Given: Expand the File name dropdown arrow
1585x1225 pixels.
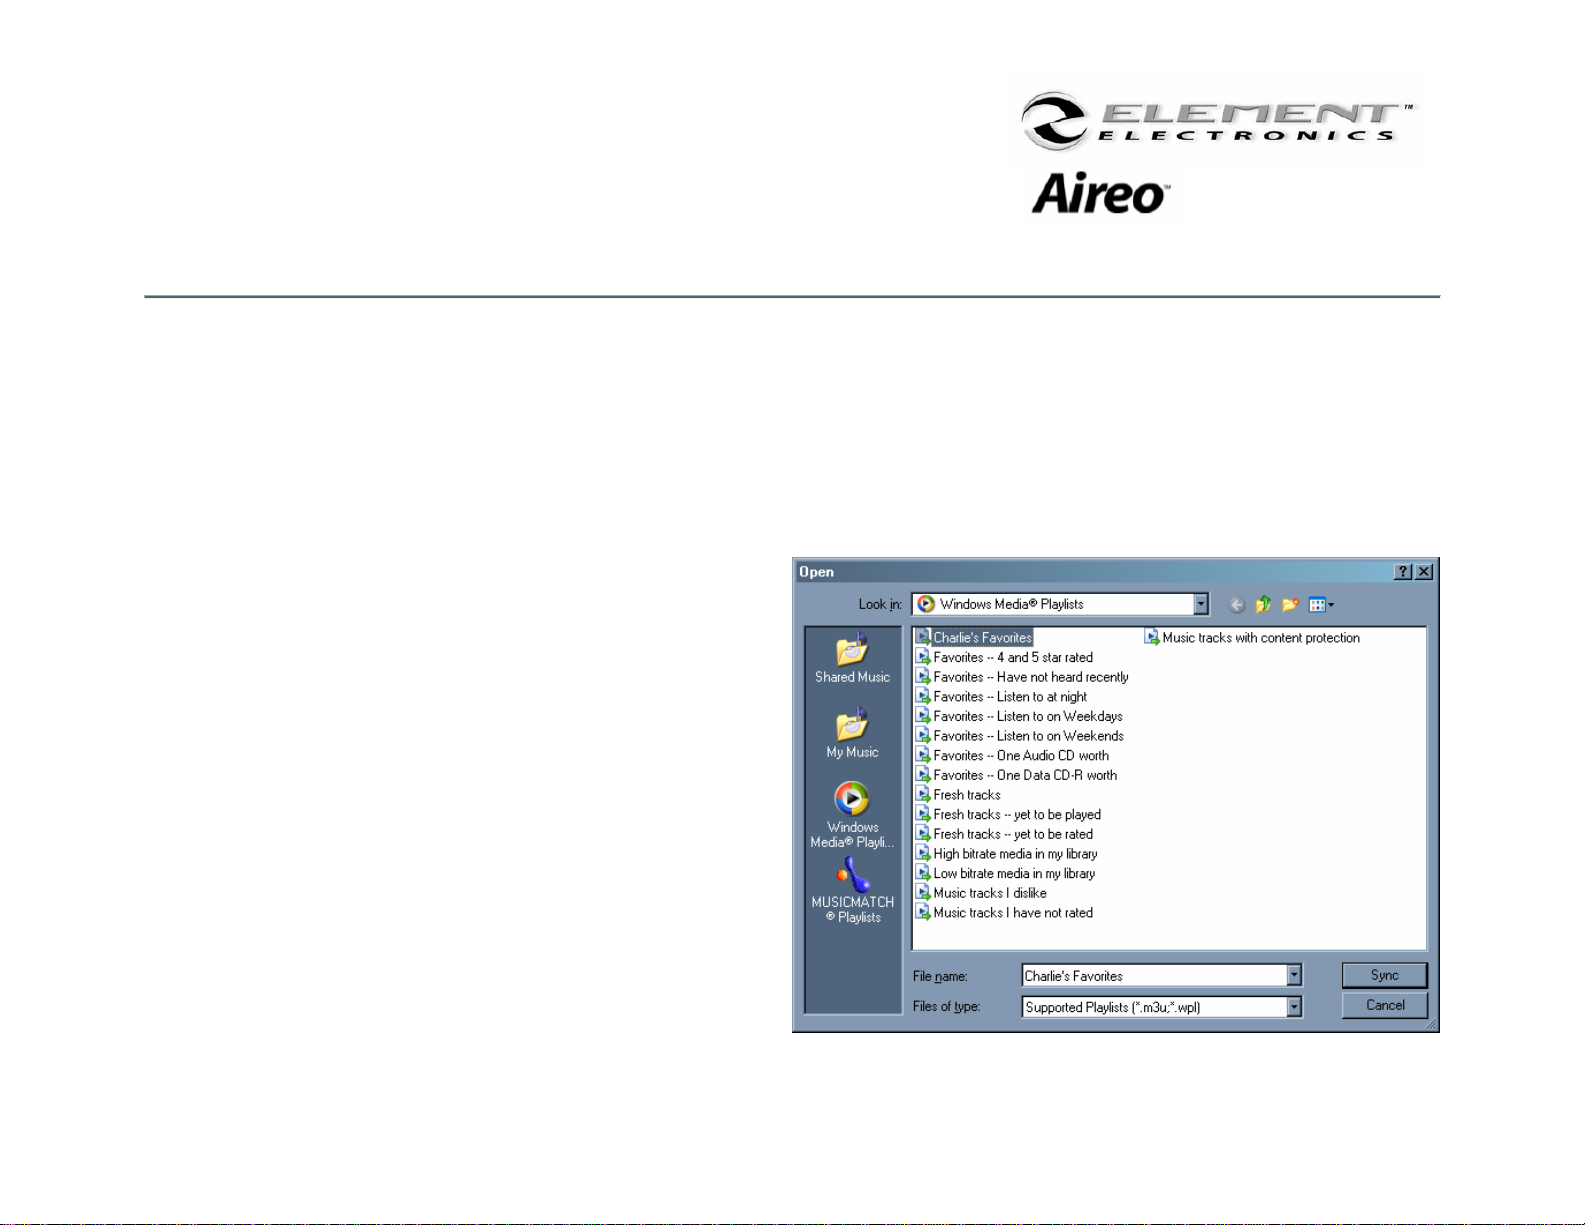Looking at the screenshot, I should click(1294, 975).
